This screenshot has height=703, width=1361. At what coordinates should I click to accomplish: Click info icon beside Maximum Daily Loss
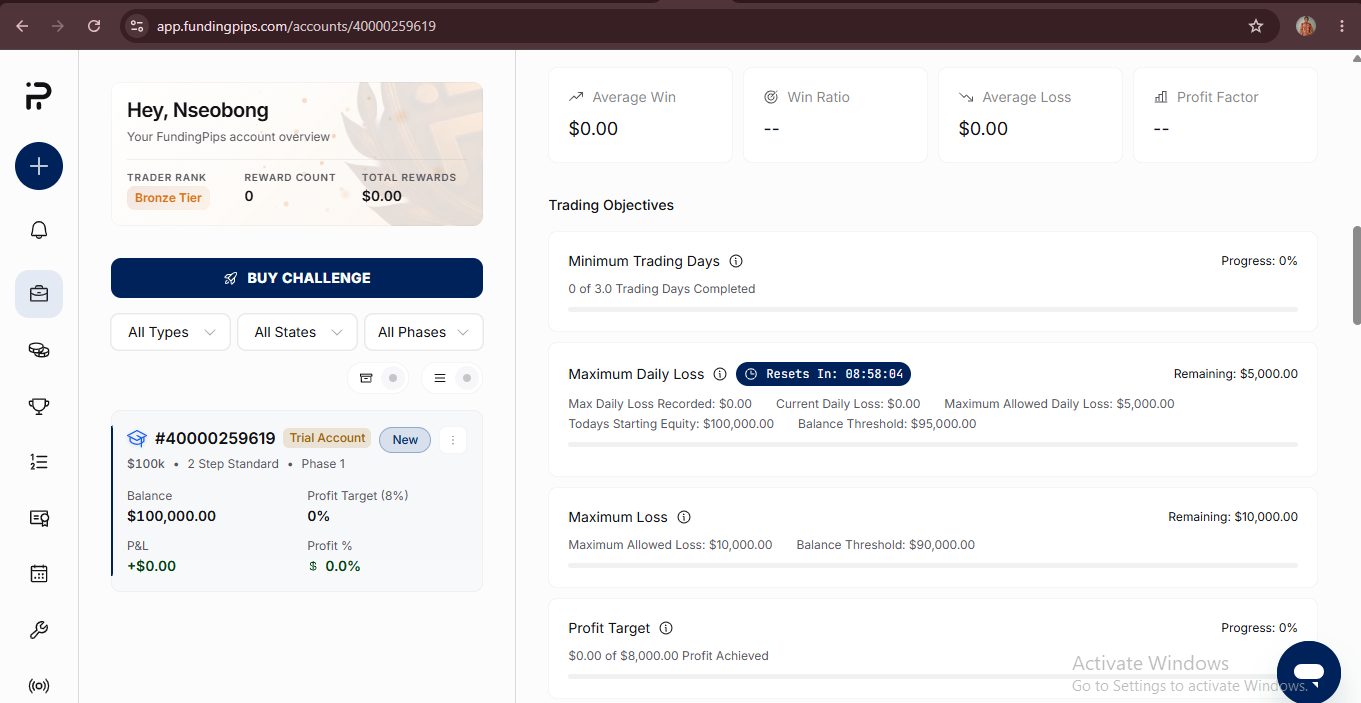[x=720, y=374]
